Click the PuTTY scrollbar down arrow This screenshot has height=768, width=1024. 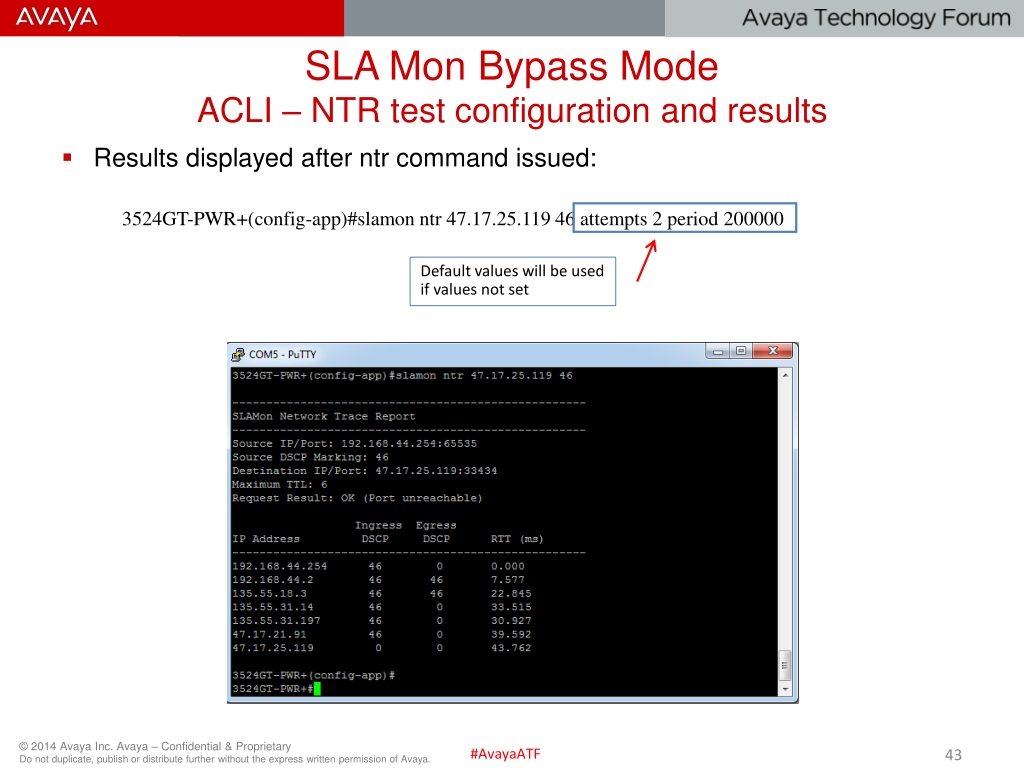[x=786, y=689]
